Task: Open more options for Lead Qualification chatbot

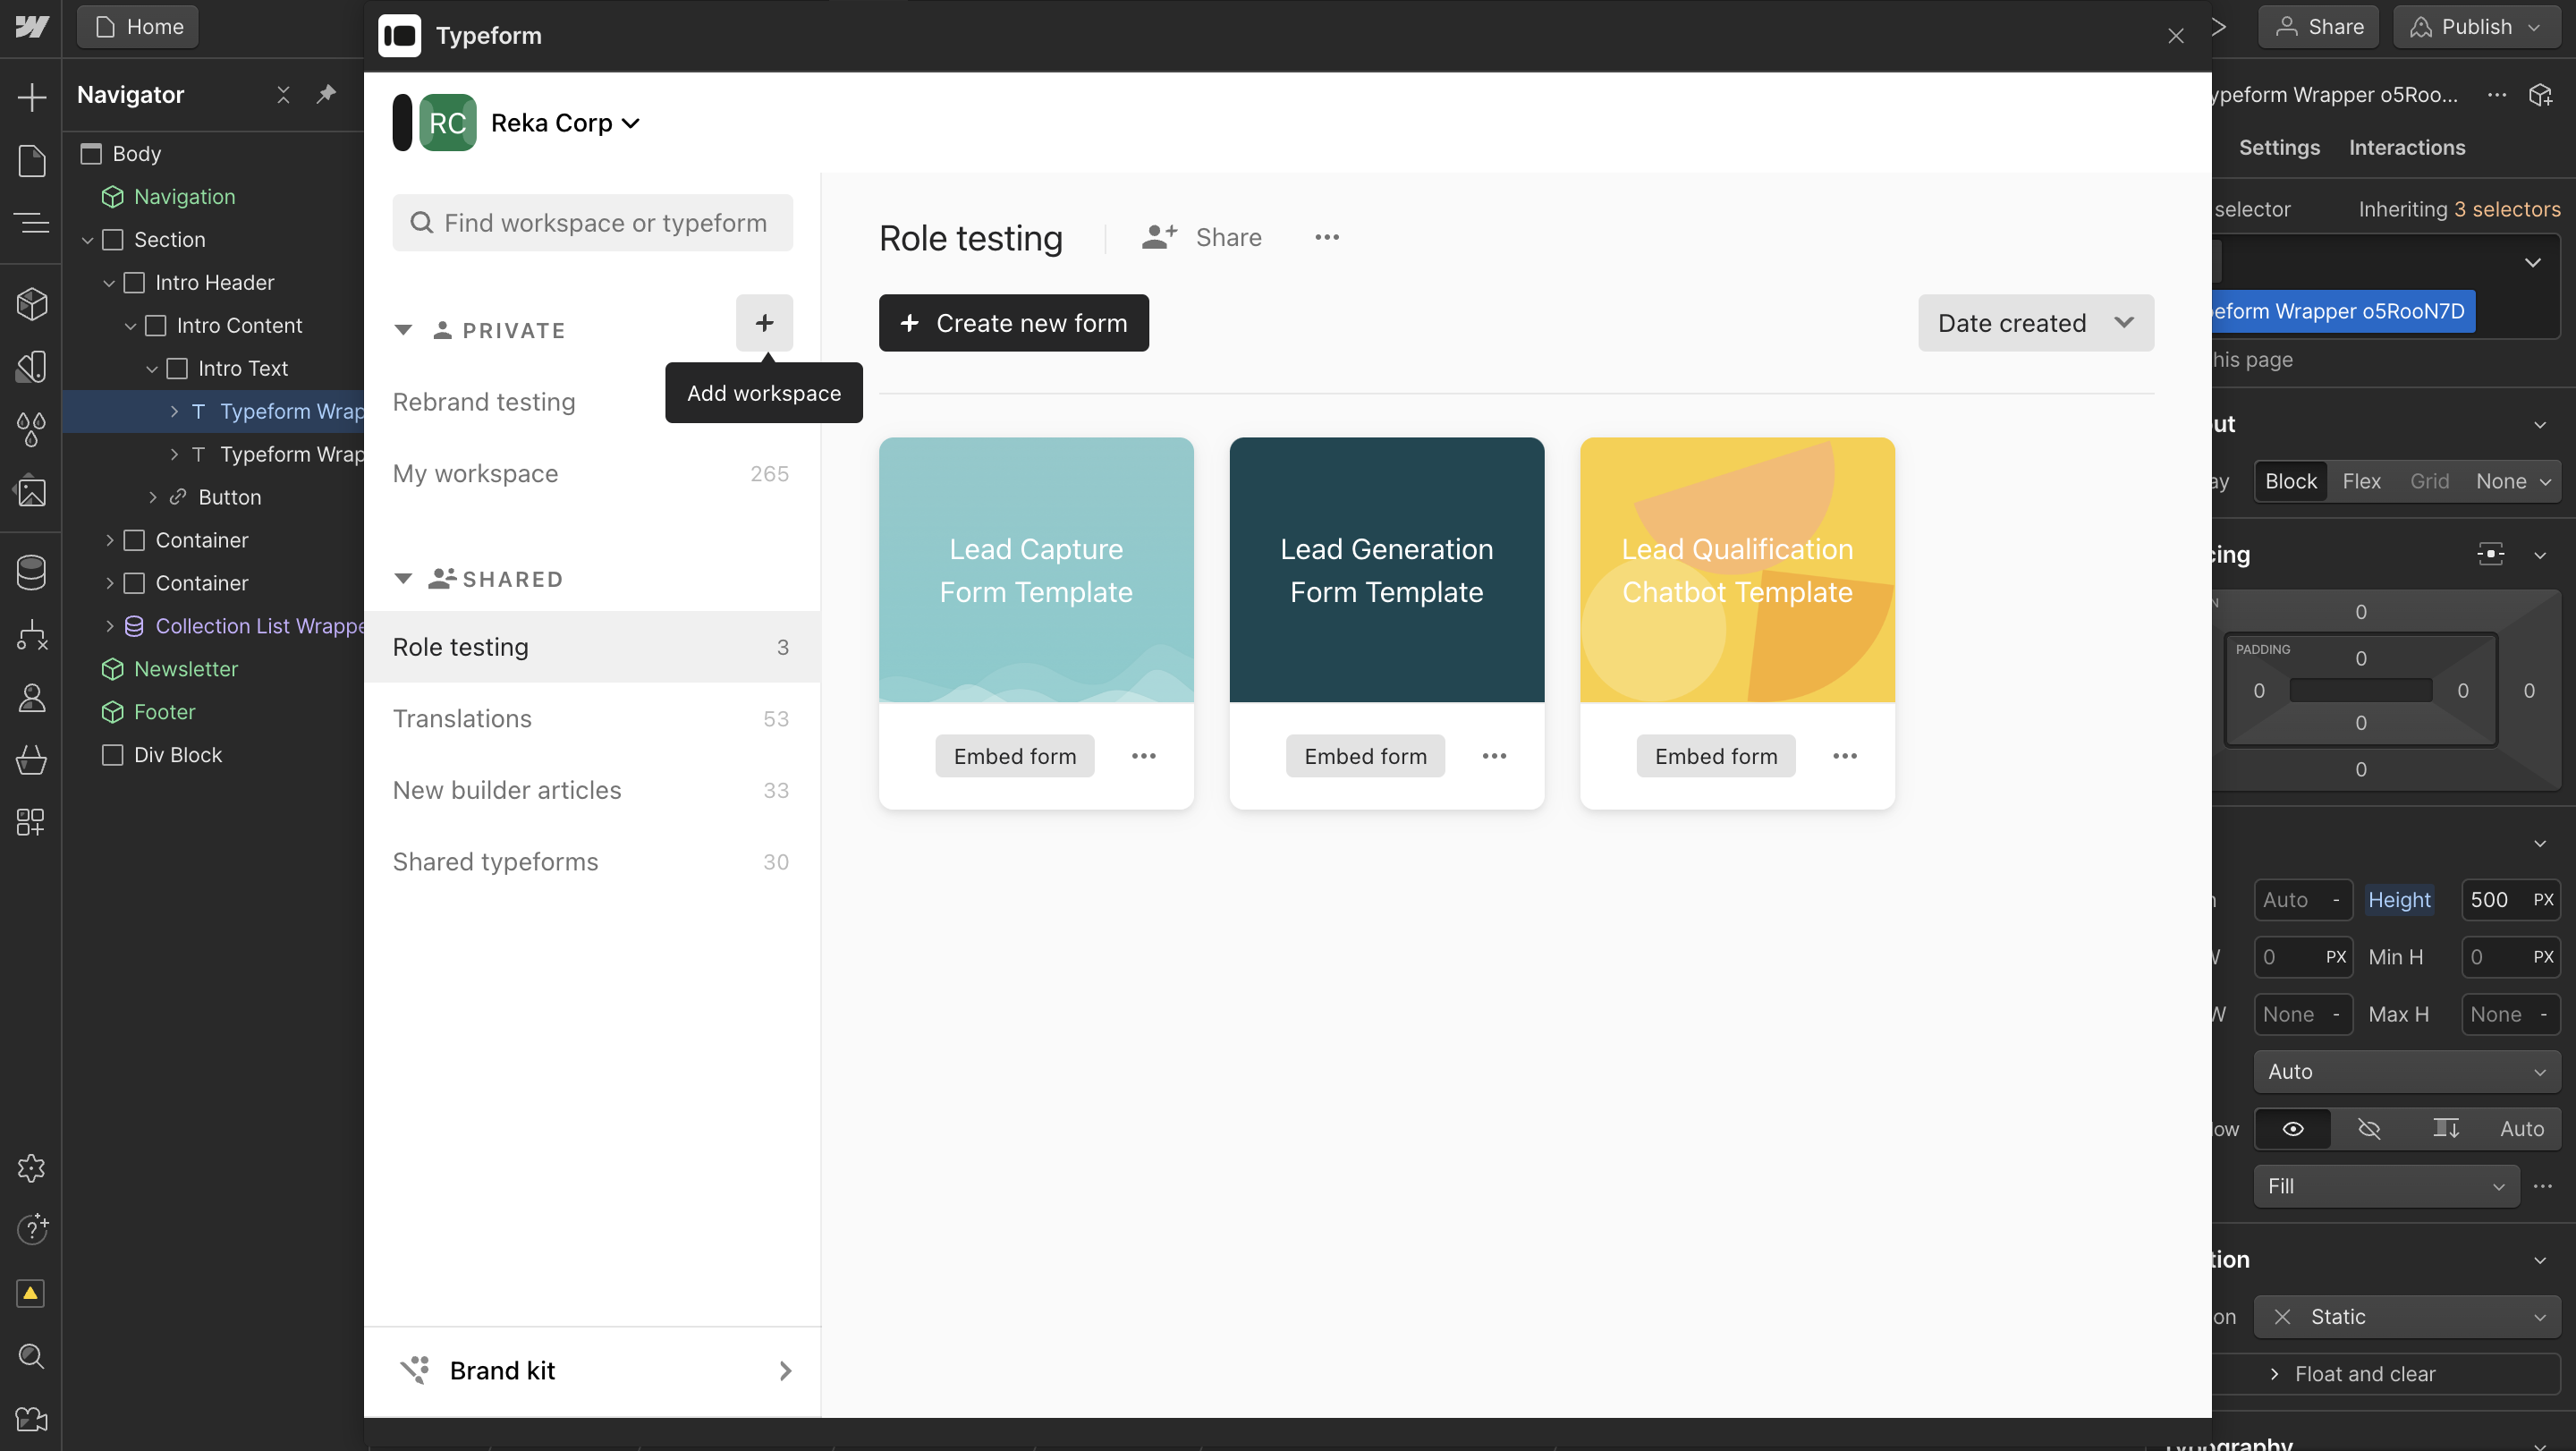Action: coord(1845,756)
